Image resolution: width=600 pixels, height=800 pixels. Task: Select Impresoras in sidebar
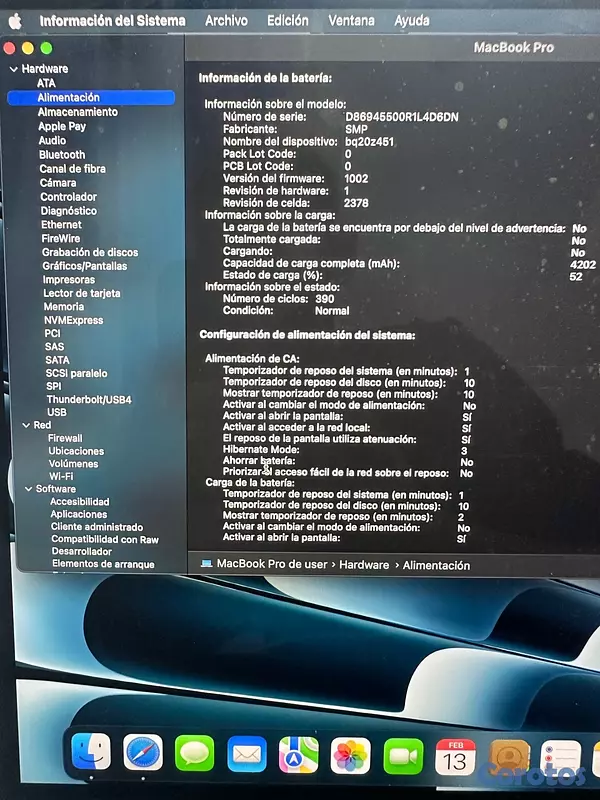(69, 280)
